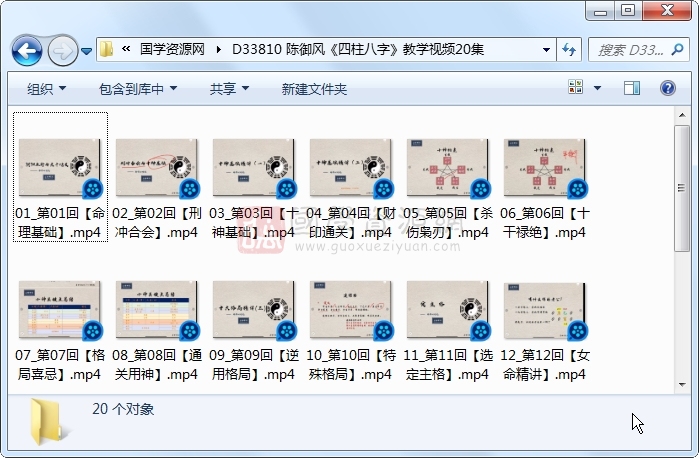Click the magnifier search icon
Viewport: 699px width, 458px height.
(677, 50)
